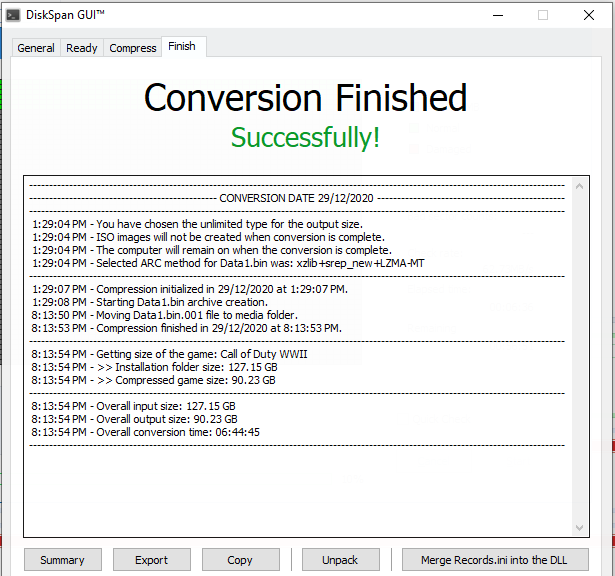Select the Finish tab
This screenshot has height=576, width=615.
(x=182, y=46)
